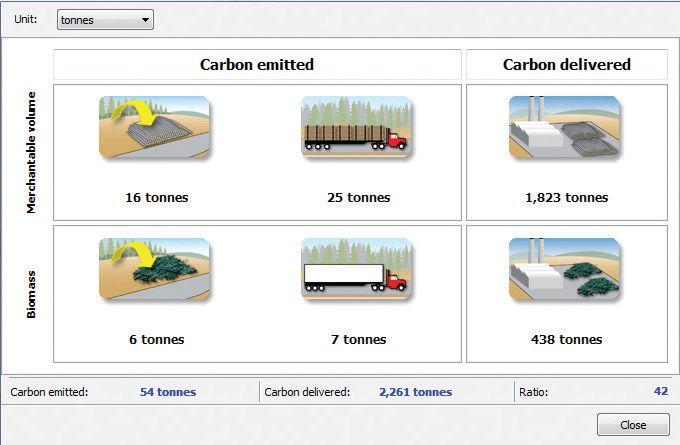Click the biomass pile unloading icon

click(x=154, y=269)
